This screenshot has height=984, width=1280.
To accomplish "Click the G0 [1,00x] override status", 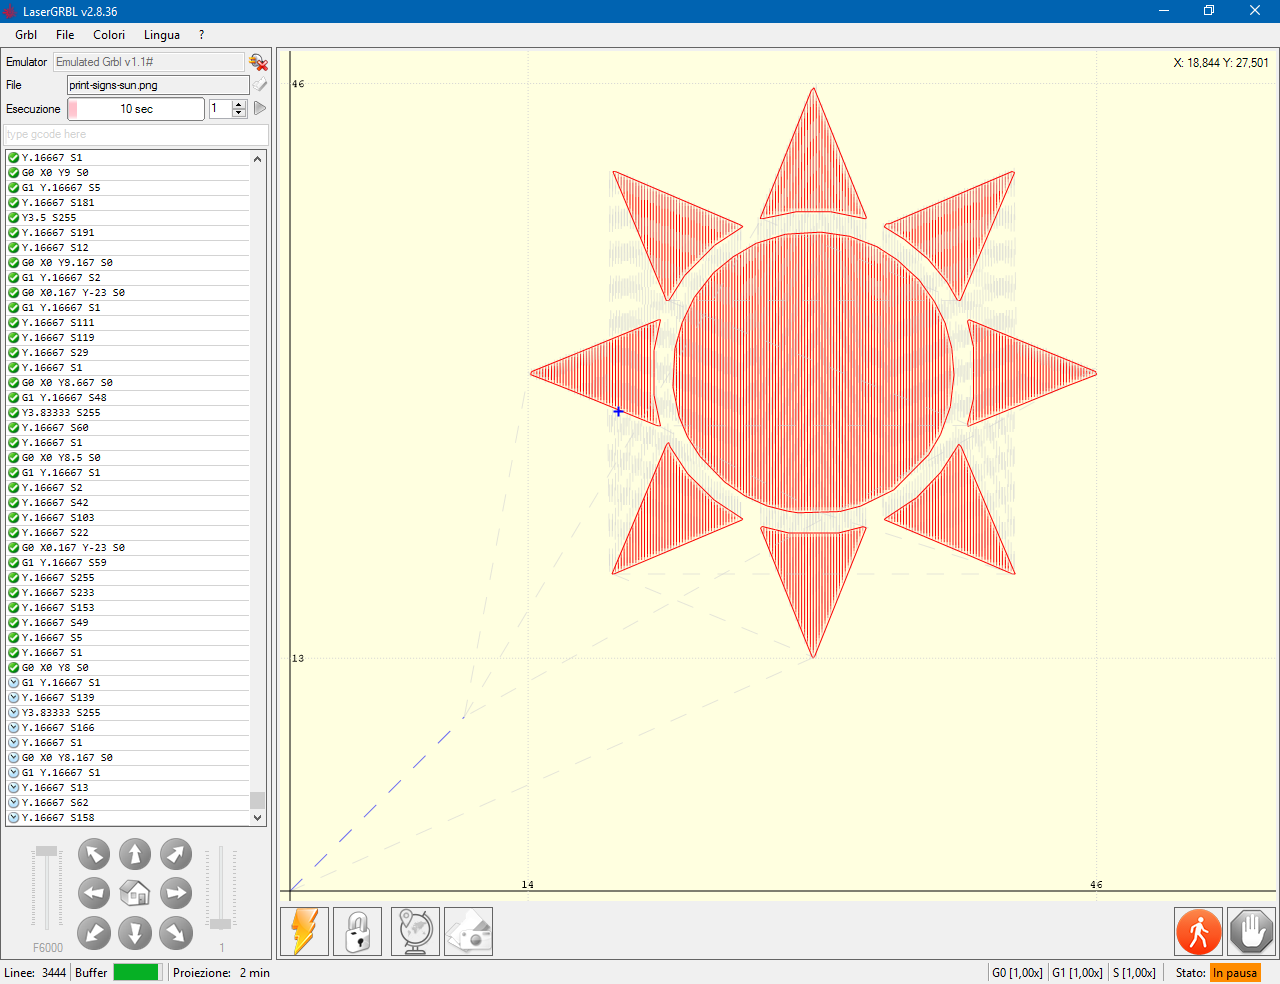I will (x=1017, y=973).
